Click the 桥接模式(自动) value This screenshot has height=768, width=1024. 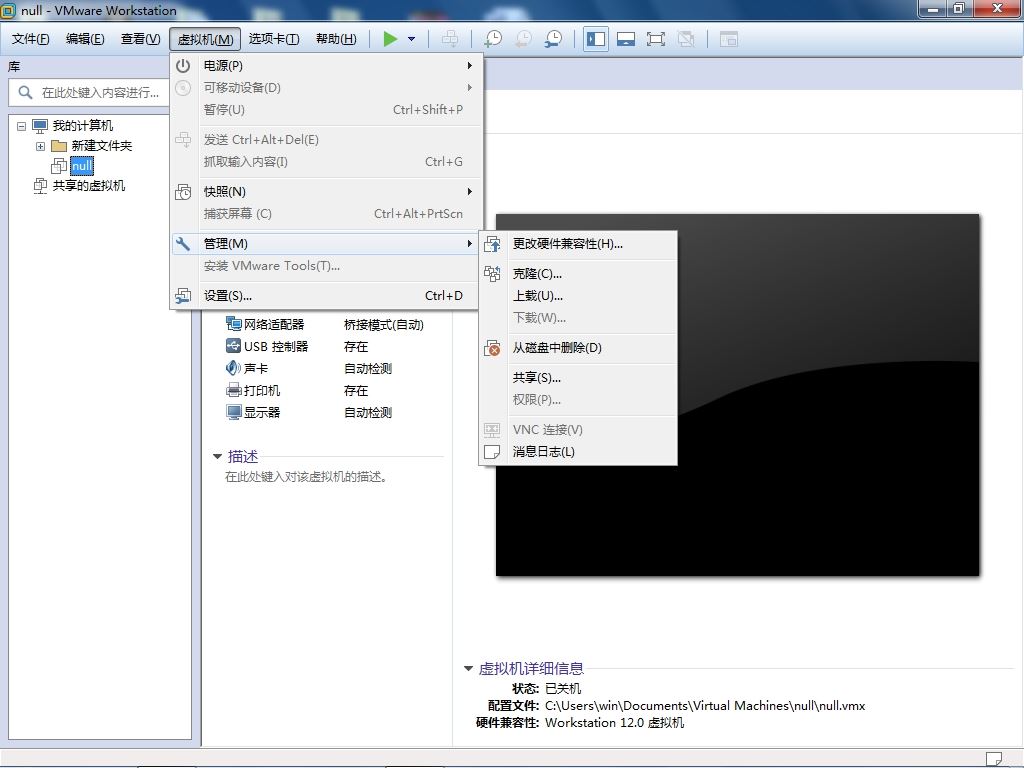pos(383,325)
